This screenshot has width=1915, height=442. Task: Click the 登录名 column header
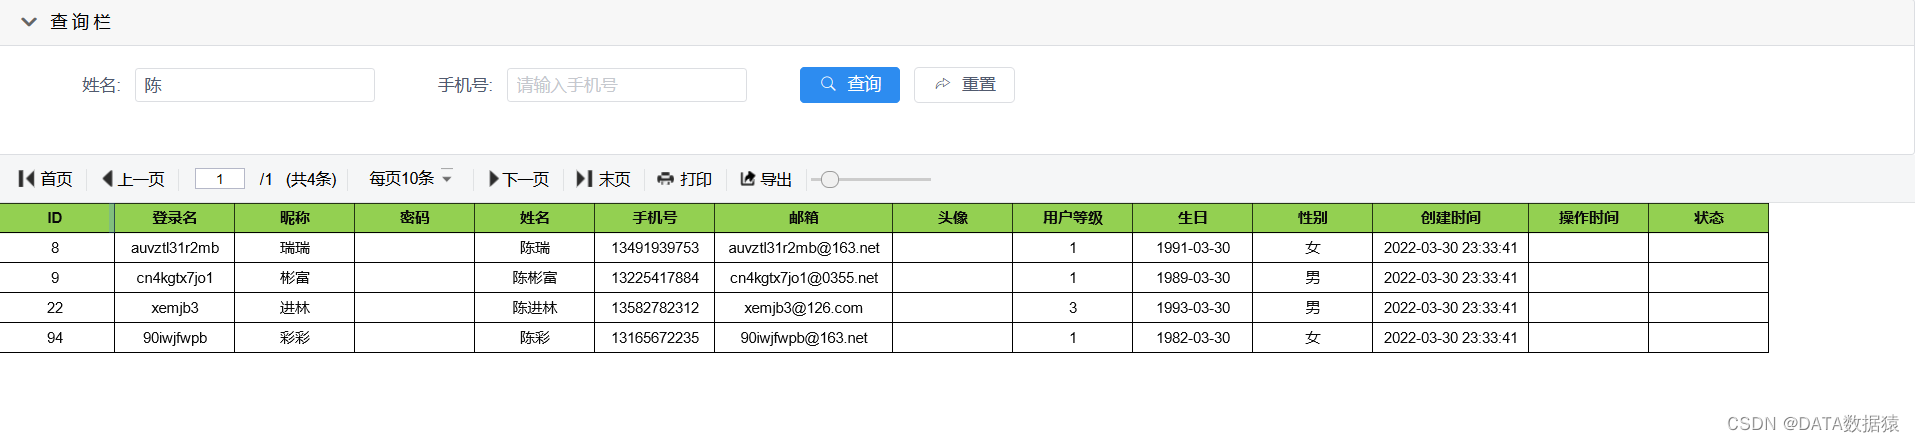(x=174, y=218)
